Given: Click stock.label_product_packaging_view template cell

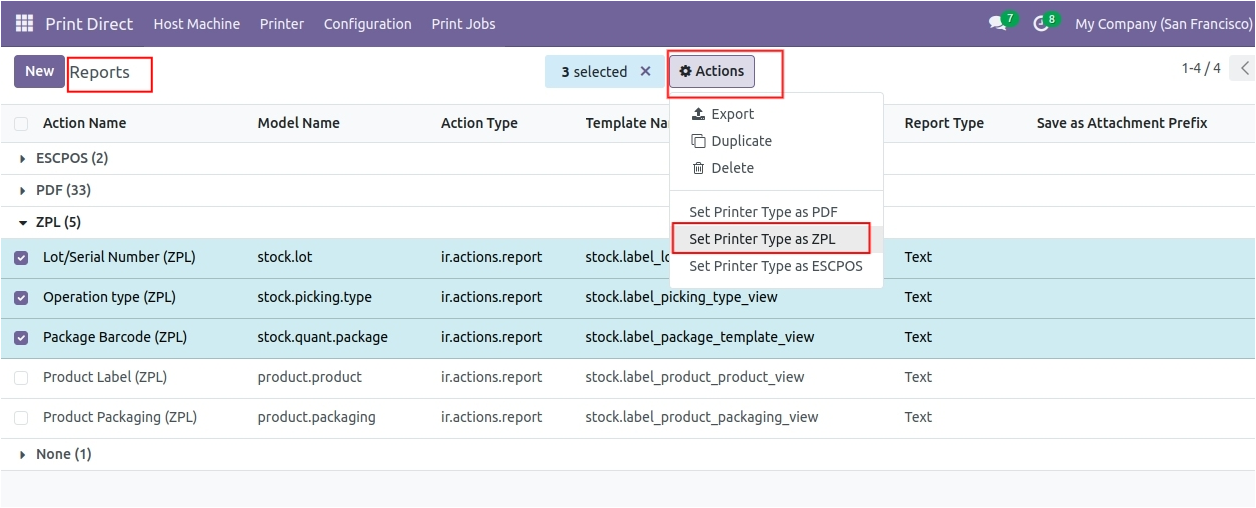Looking at the screenshot, I should 702,417.
